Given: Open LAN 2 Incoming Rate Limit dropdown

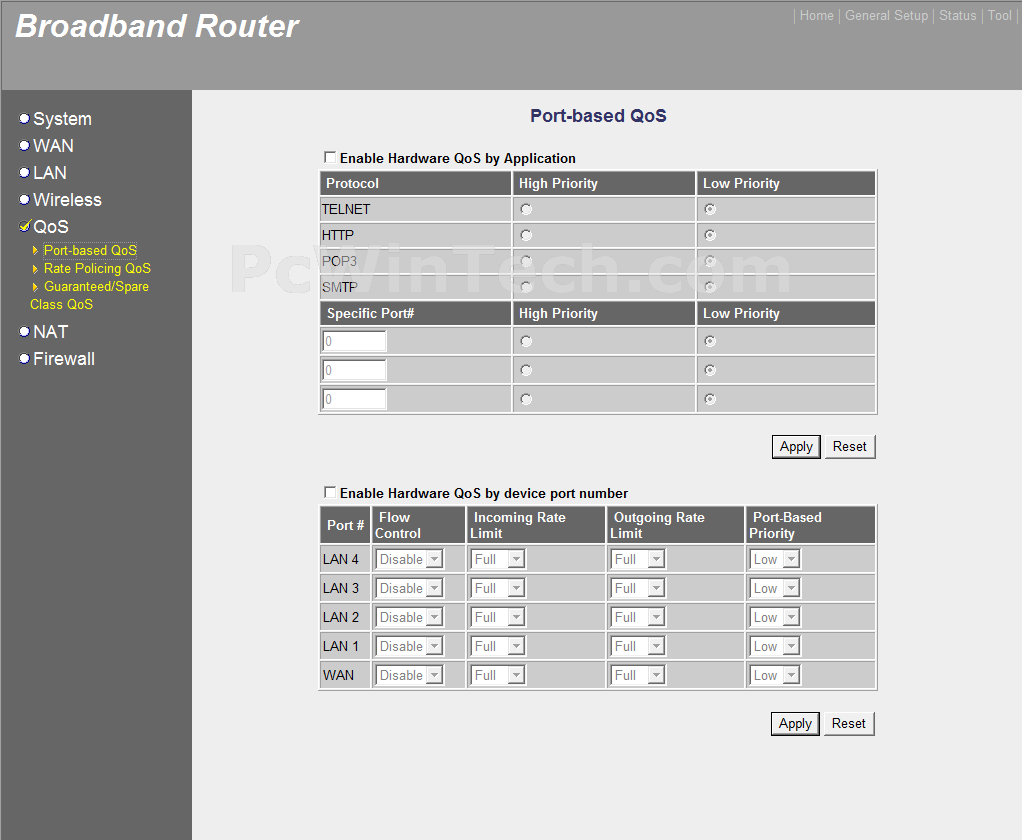Looking at the screenshot, I should point(498,617).
